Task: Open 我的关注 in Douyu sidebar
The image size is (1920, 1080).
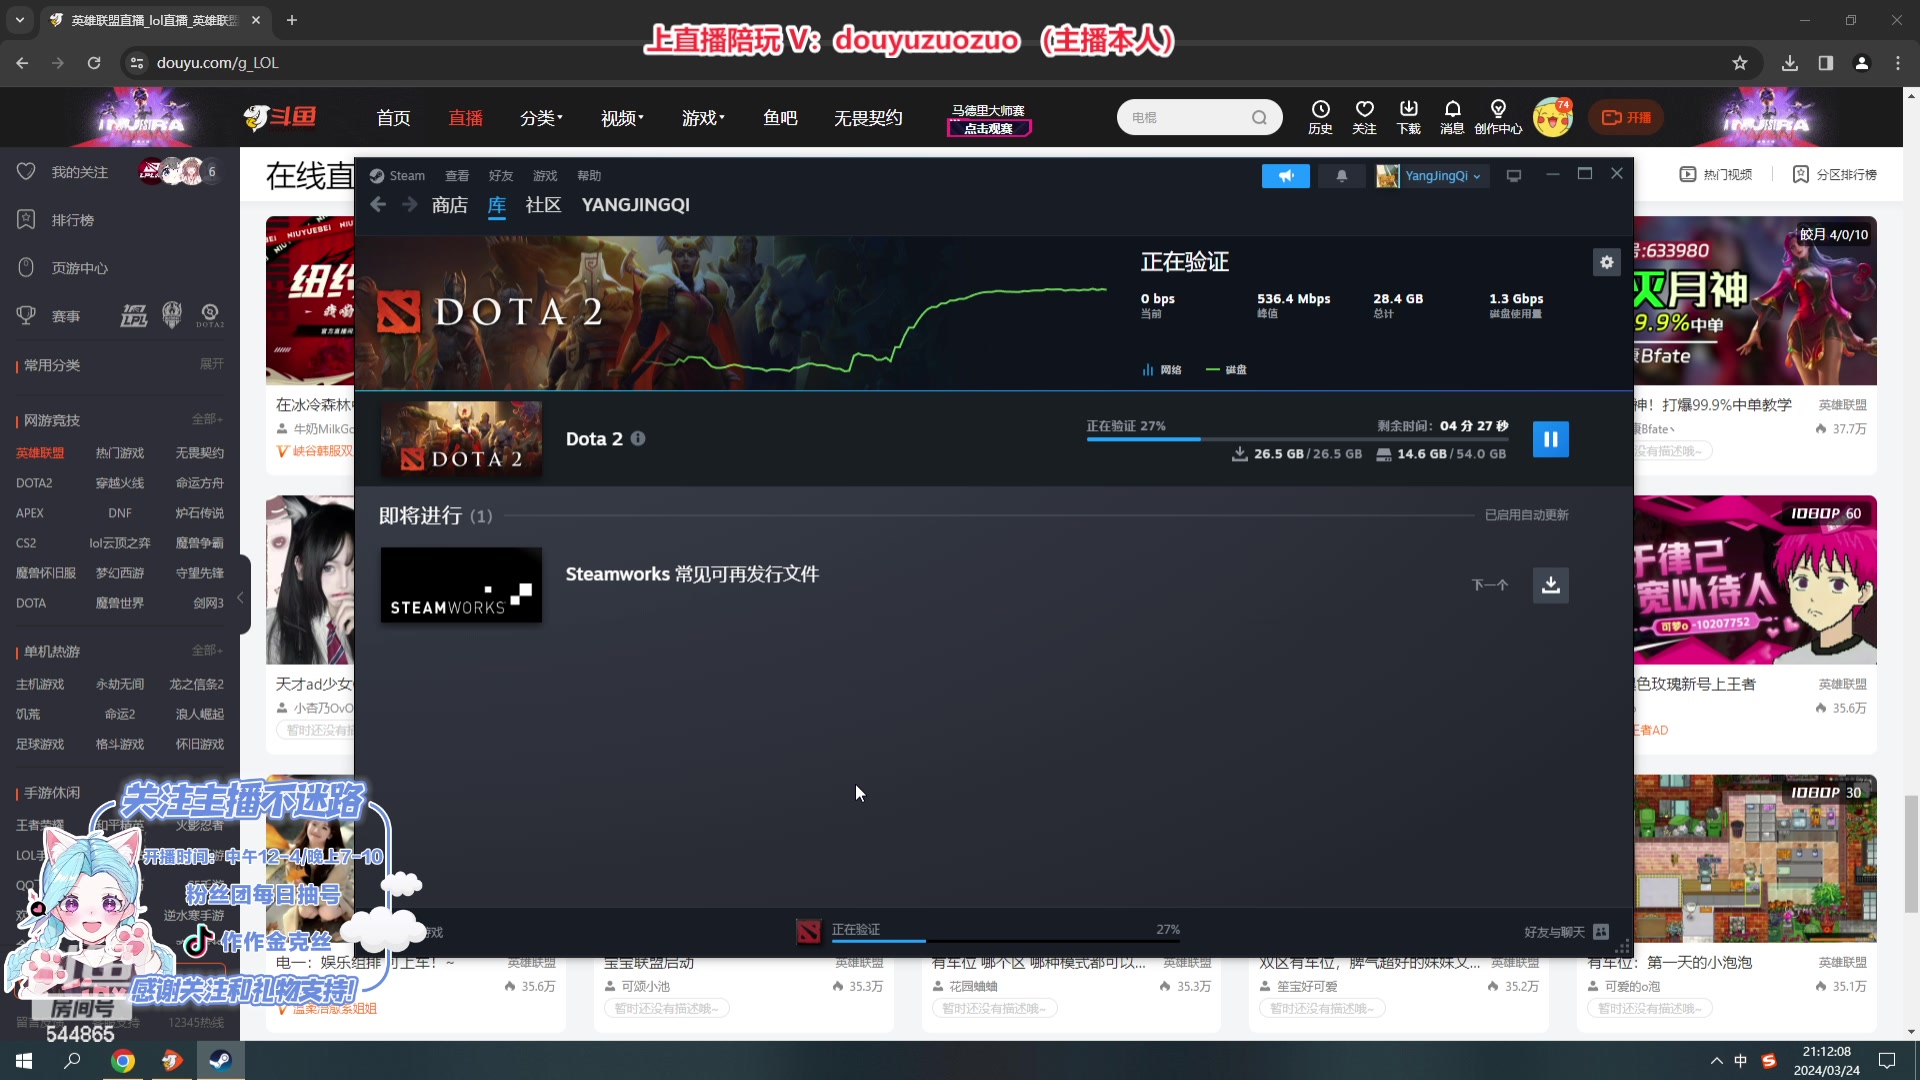Action: [x=80, y=172]
